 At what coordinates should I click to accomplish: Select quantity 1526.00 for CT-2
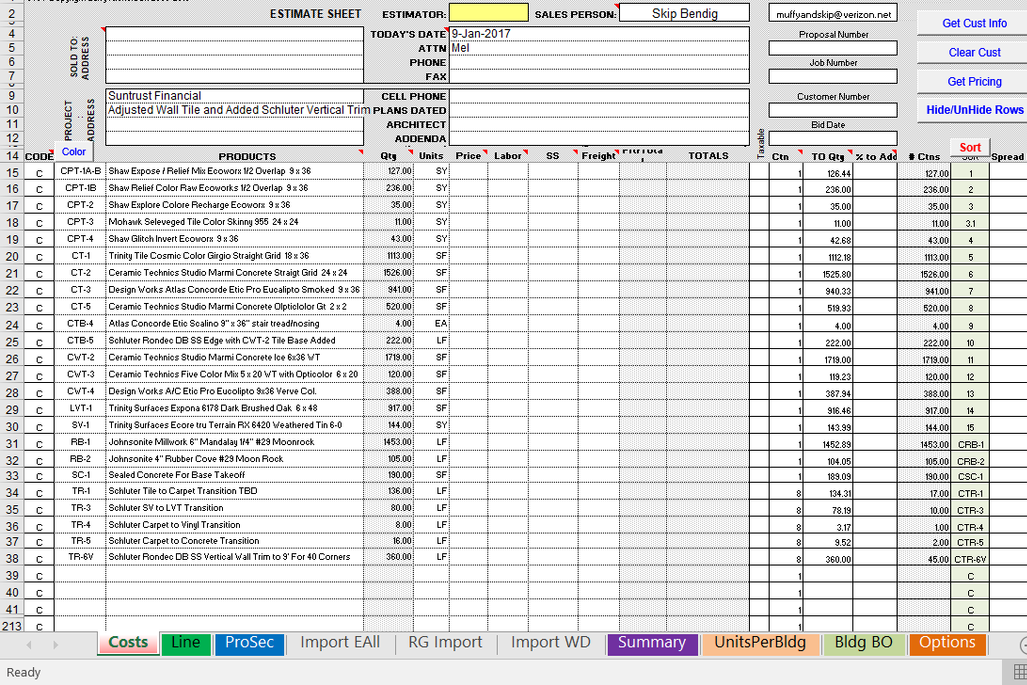(388, 273)
